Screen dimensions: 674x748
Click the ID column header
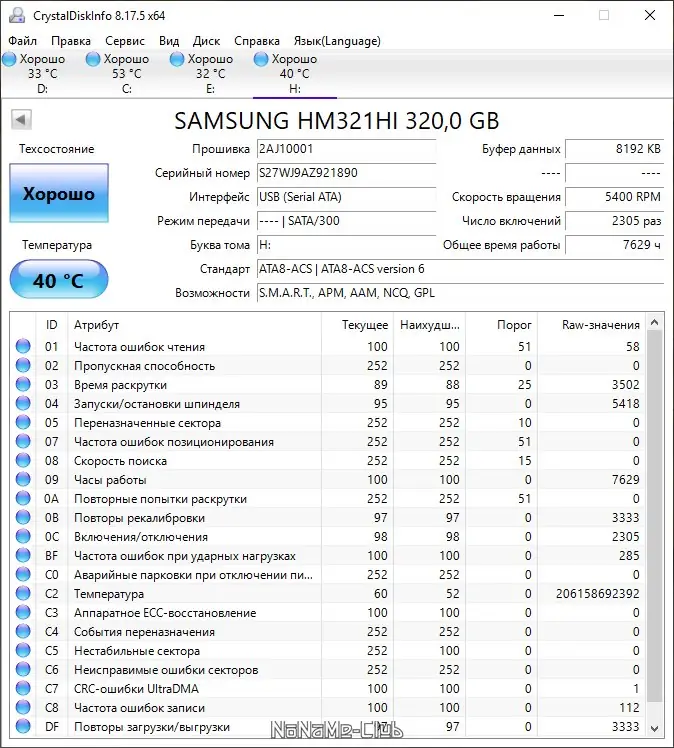(x=52, y=325)
